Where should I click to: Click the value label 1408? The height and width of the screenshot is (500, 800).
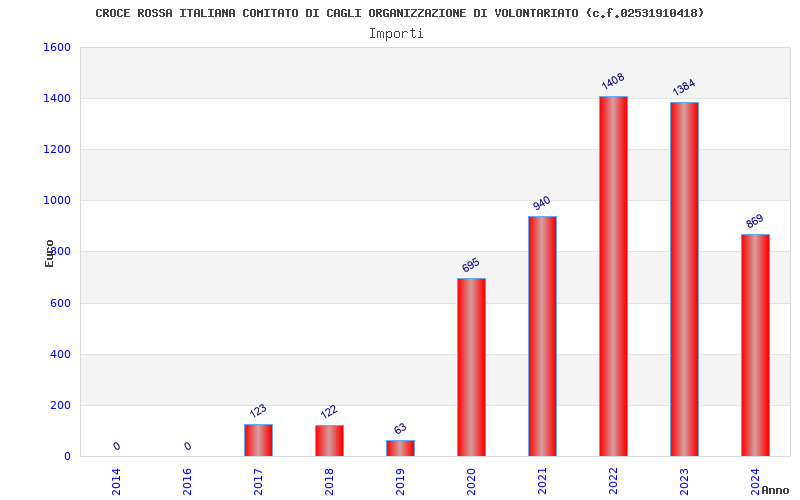(x=613, y=81)
